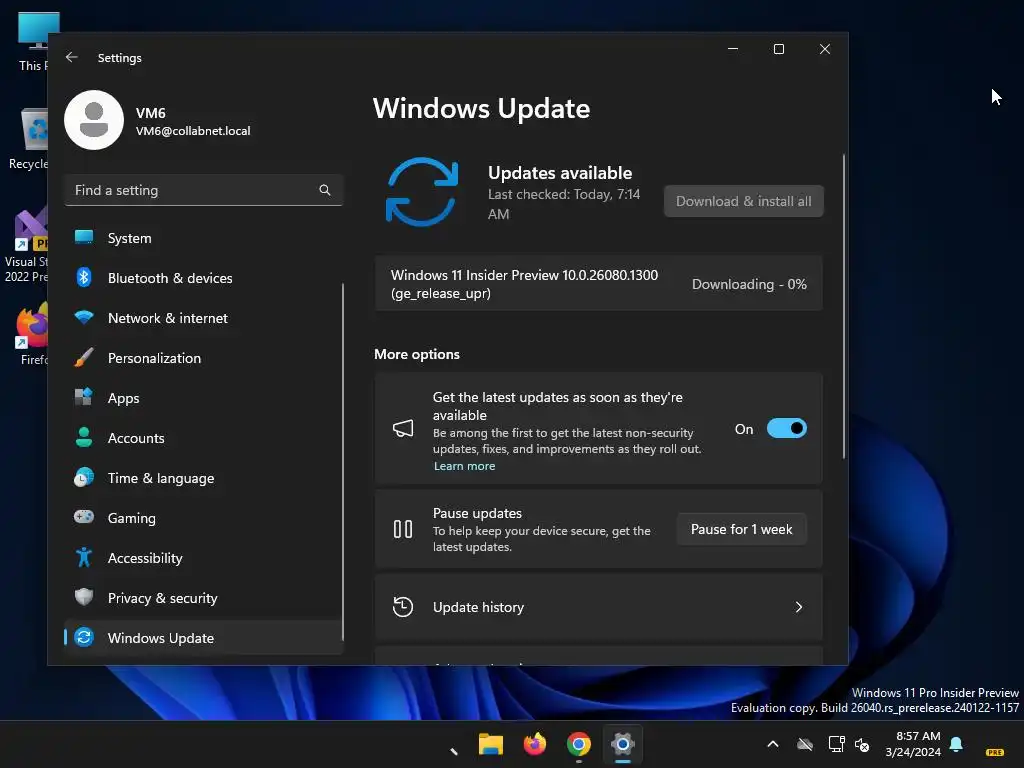Open File Explorer from the taskbar
The image size is (1024, 768).
(x=490, y=744)
